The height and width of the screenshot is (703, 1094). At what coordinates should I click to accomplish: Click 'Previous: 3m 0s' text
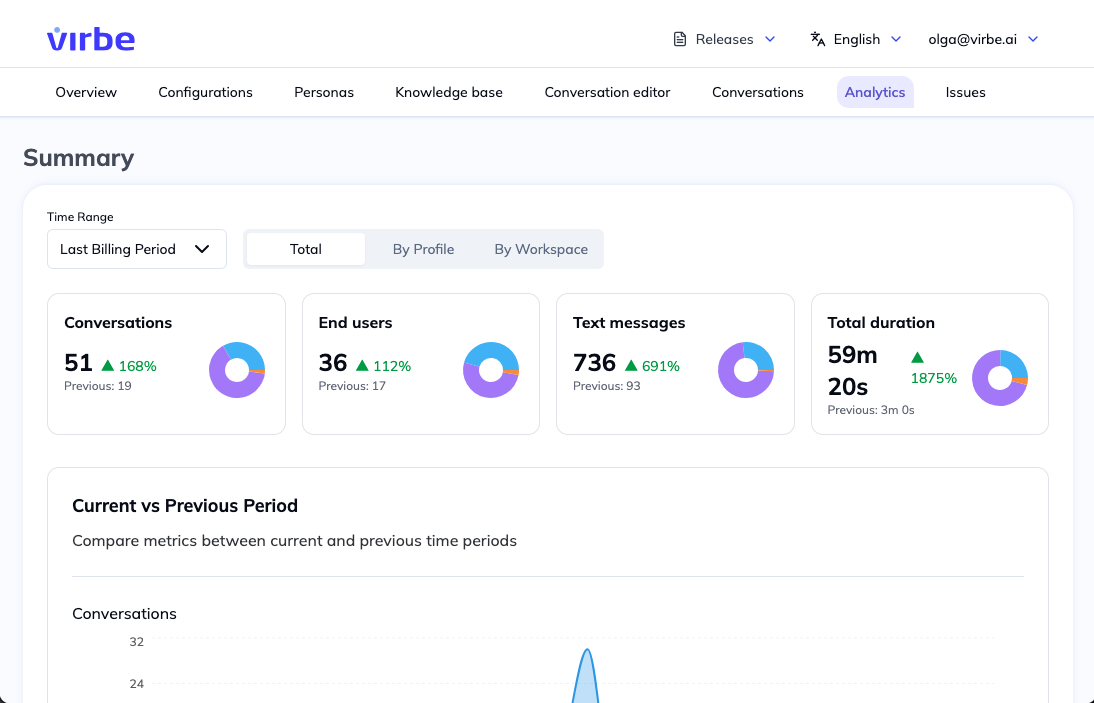pos(871,410)
